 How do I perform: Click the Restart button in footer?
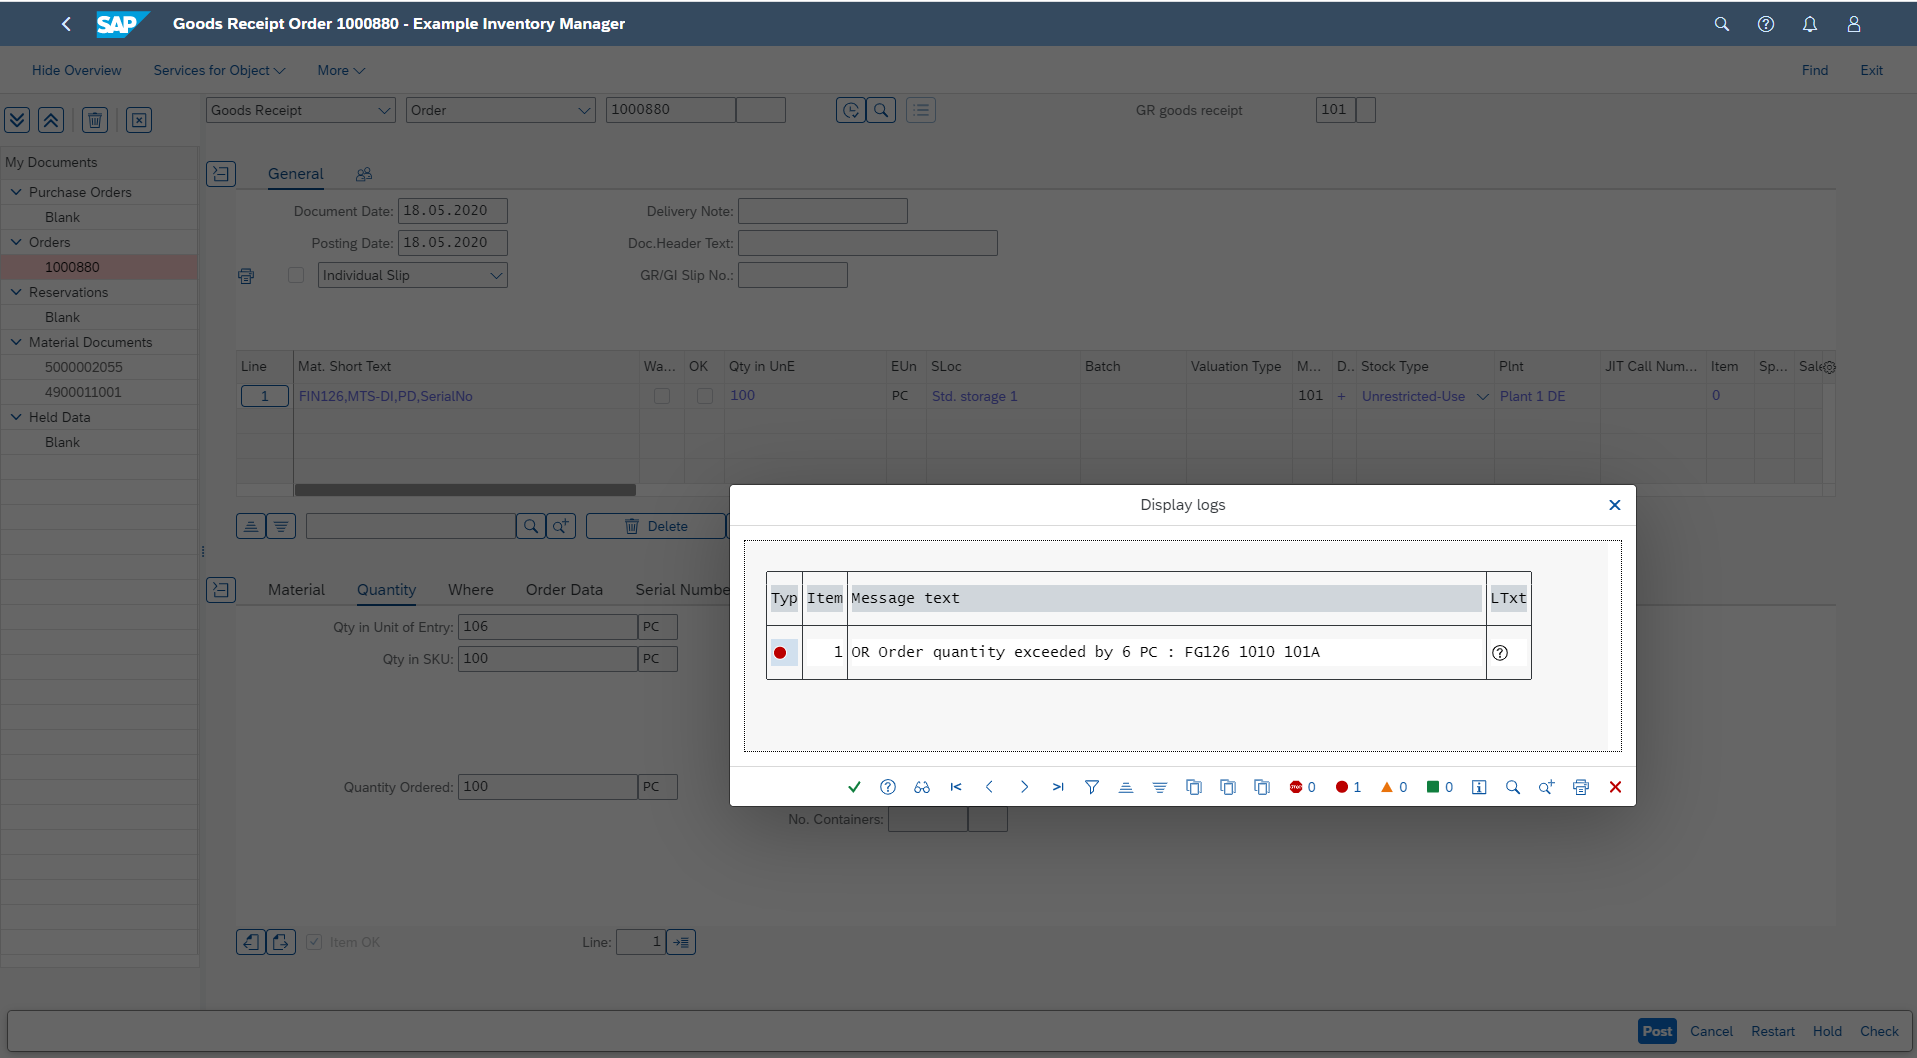coord(1773,1031)
